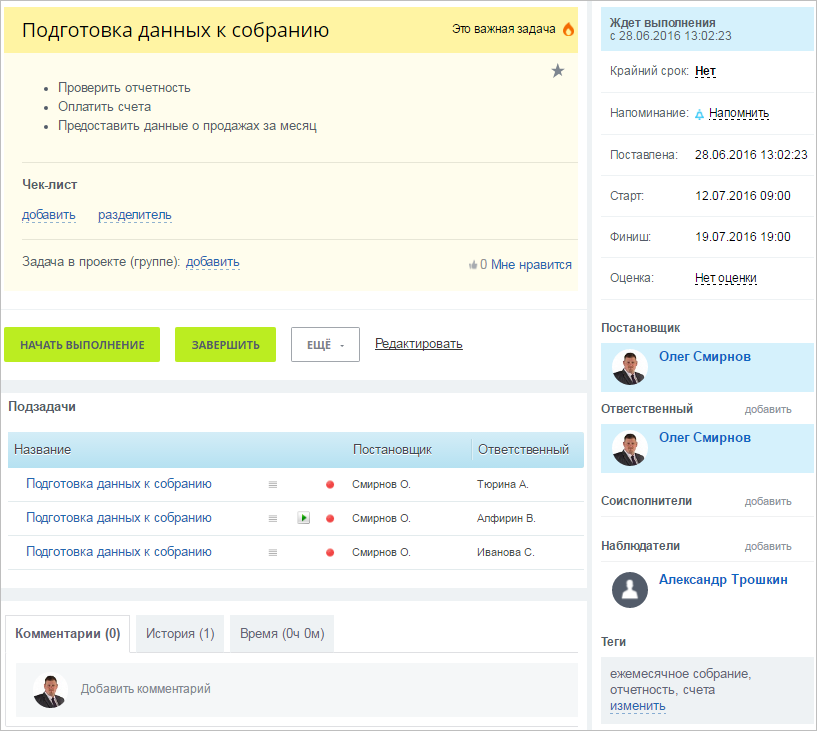Open menu icon for Иванова С. subtask
This screenshot has height=731, width=817.
tap(272, 552)
